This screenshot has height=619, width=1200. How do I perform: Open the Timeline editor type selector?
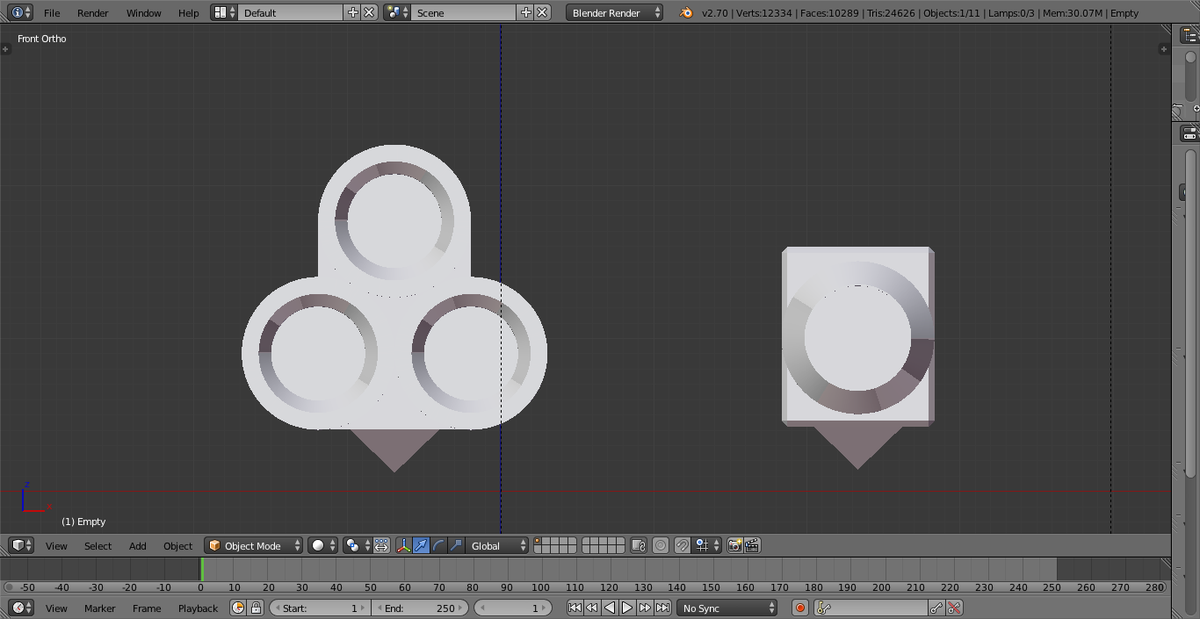coord(21,608)
